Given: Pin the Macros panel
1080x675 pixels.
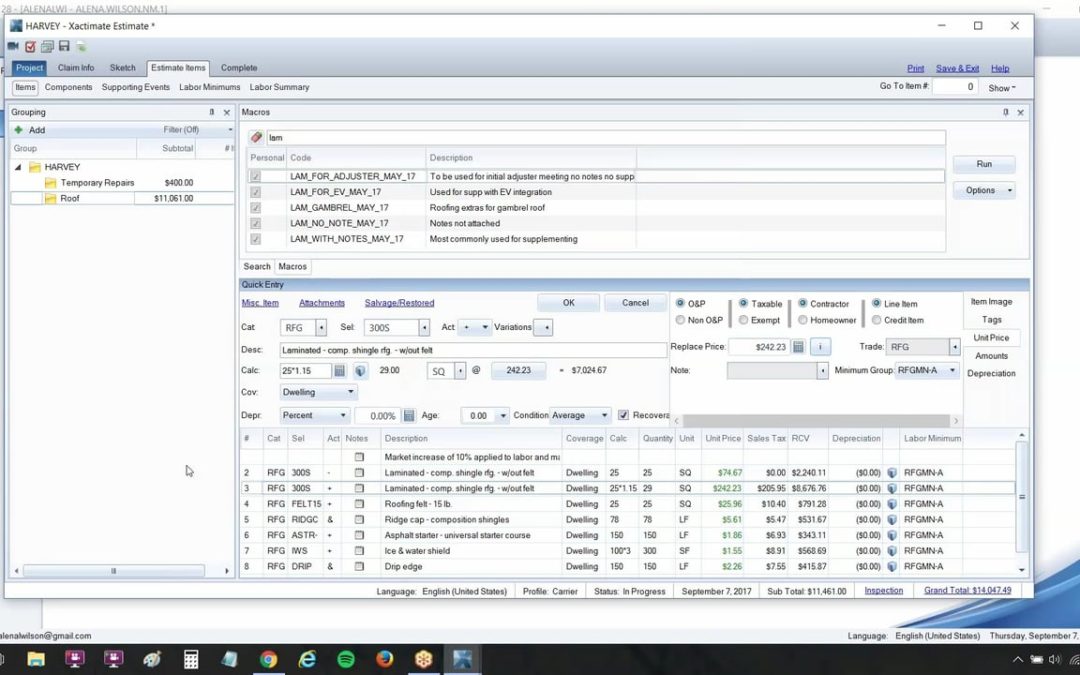Looking at the screenshot, I should [x=1006, y=112].
